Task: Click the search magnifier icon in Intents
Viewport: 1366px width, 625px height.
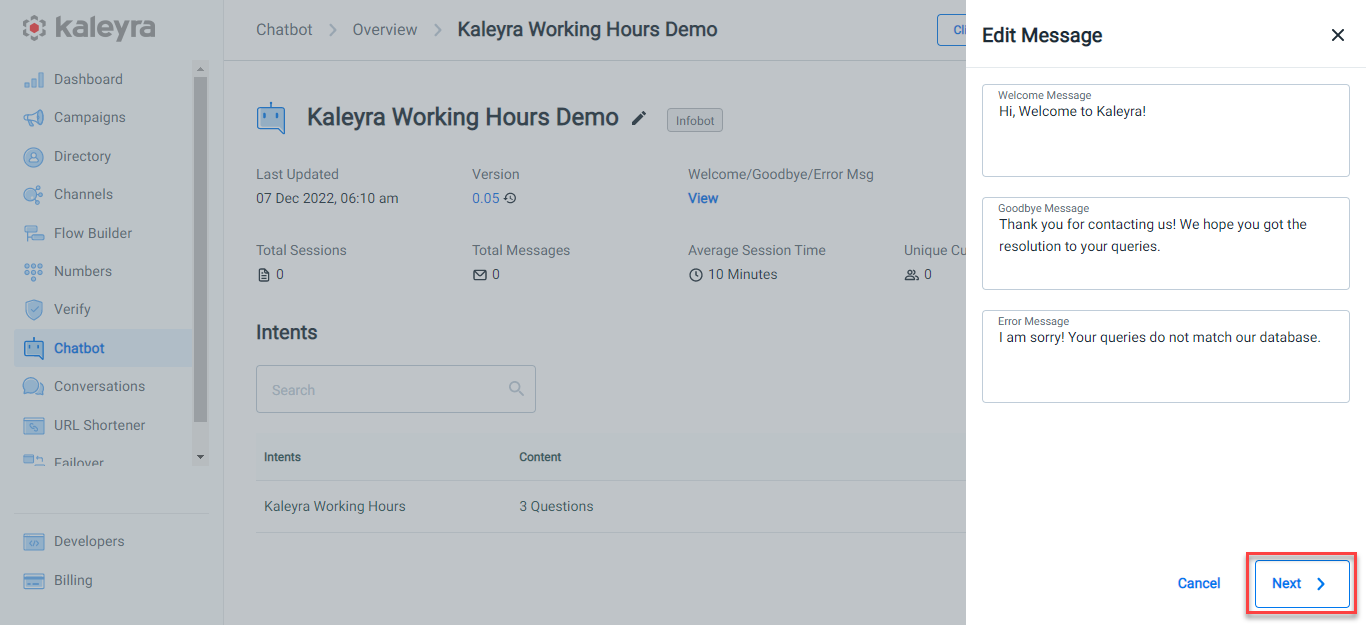Action: pyautogui.click(x=516, y=389)
